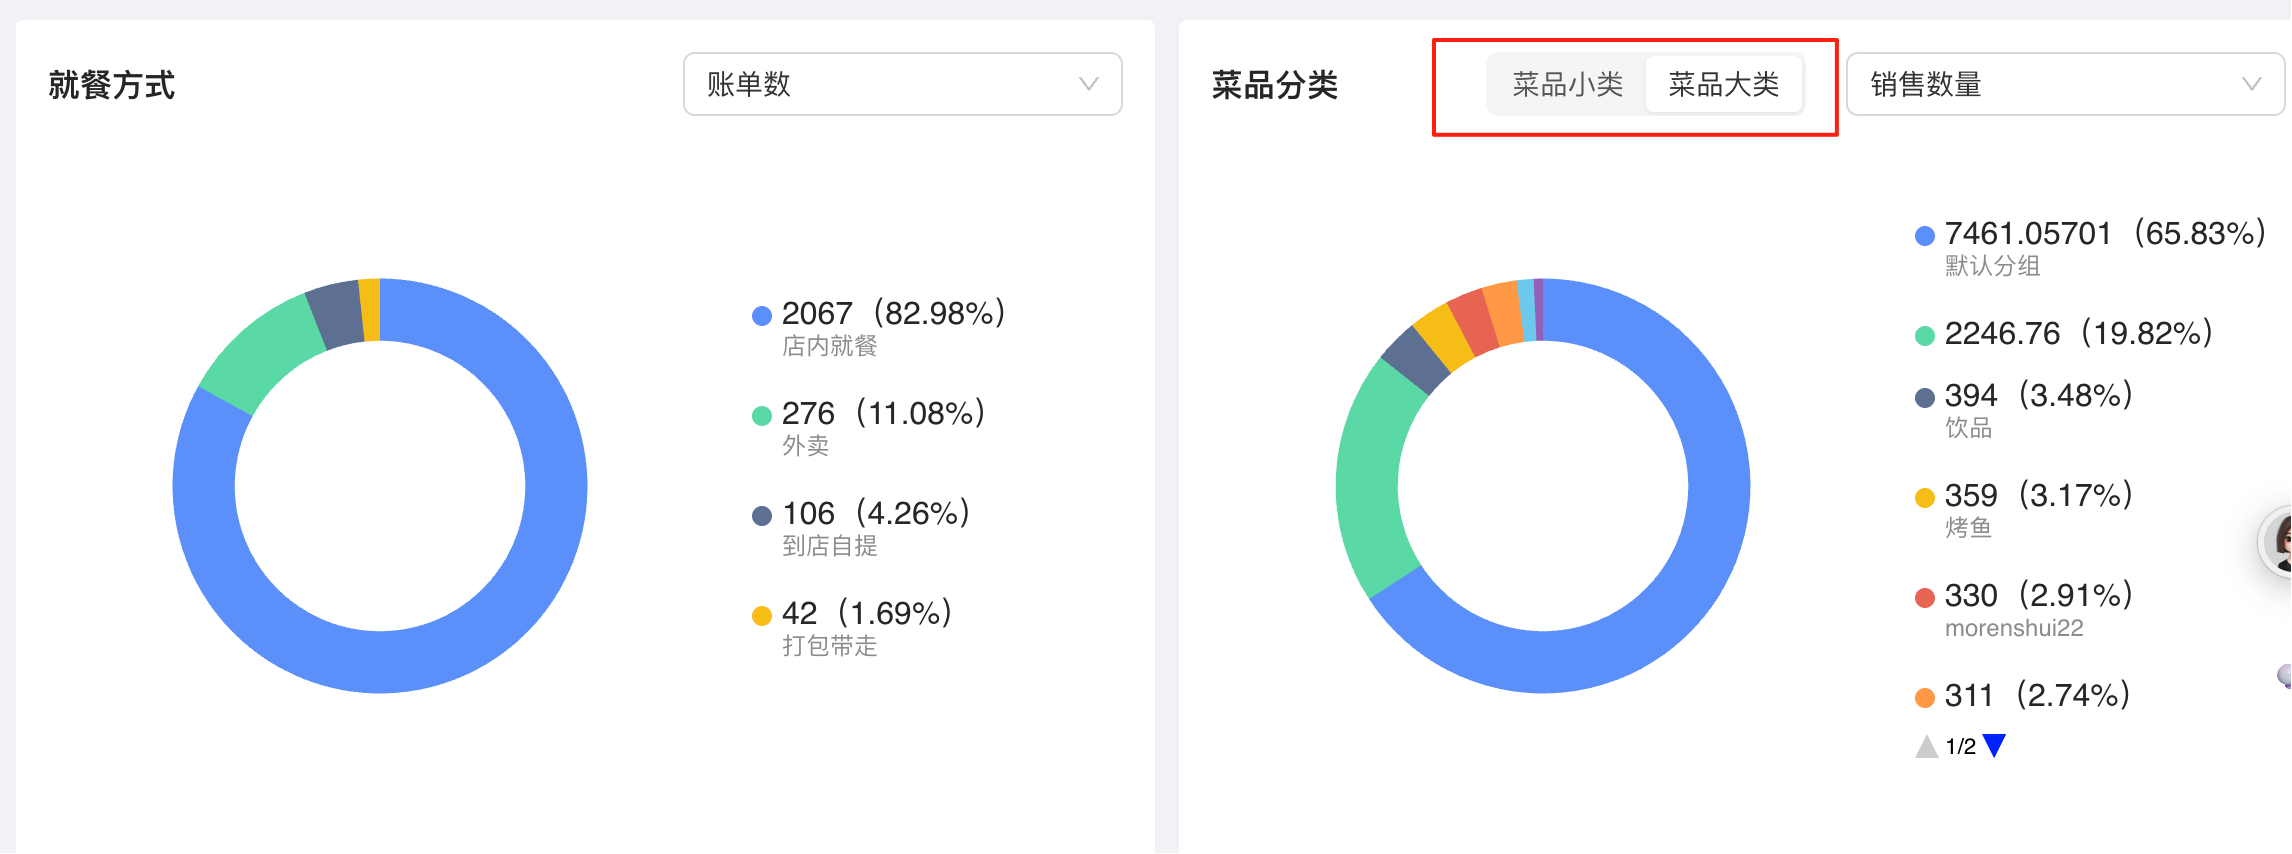Image resolution: width=2292 pixels, height=854 pixels.
Task: Toggle the 到店自提 legend entry
Action: point(860,527)
